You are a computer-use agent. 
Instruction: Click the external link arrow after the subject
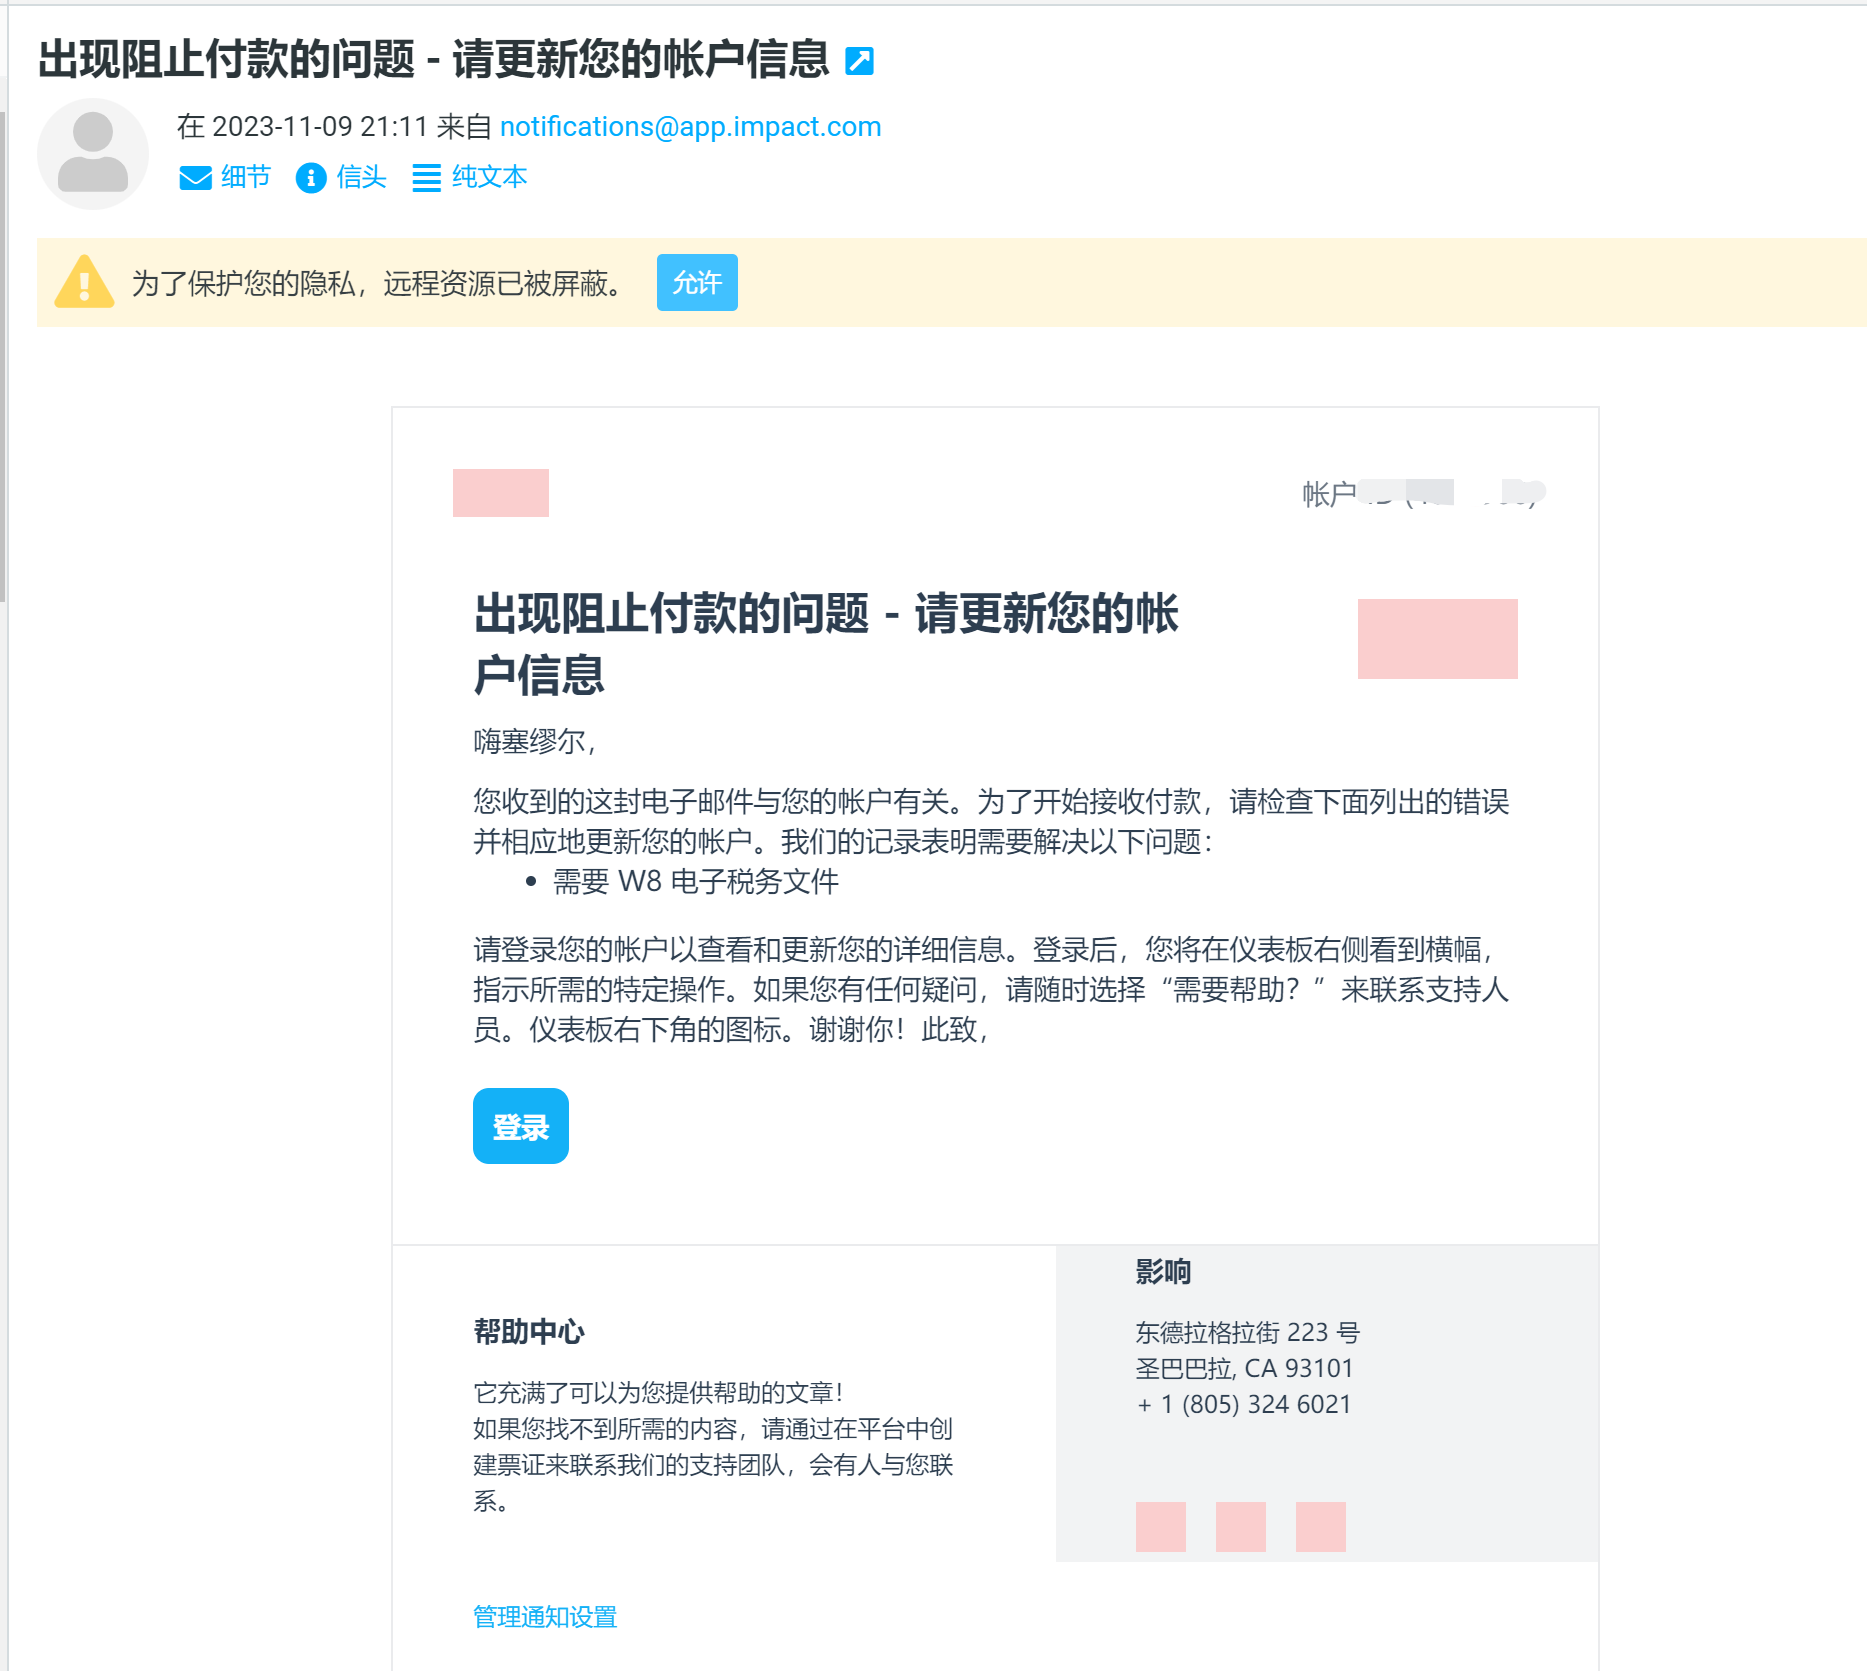tap(858, 61)
